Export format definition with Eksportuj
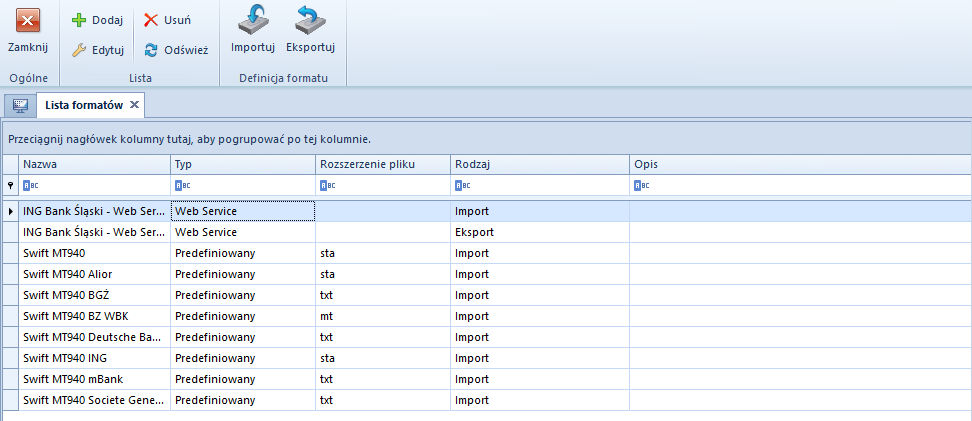The image size is (972, 421). point(311,30)
